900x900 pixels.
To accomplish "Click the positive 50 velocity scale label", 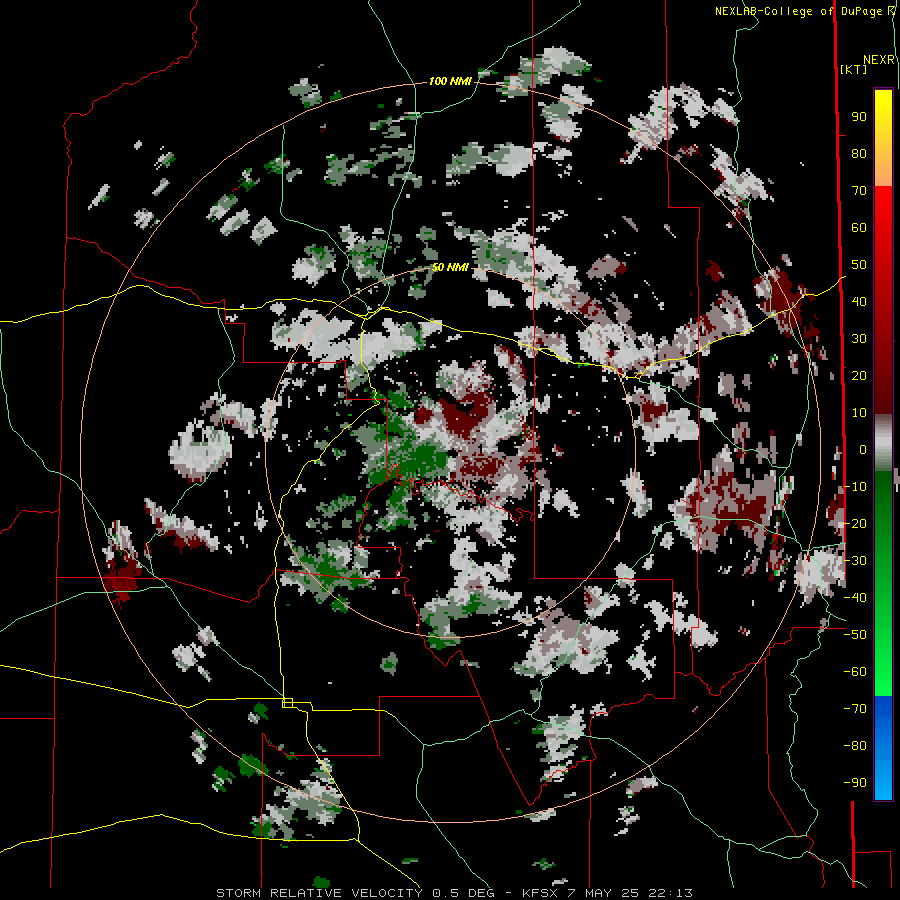I will click(x=859, y=265).
